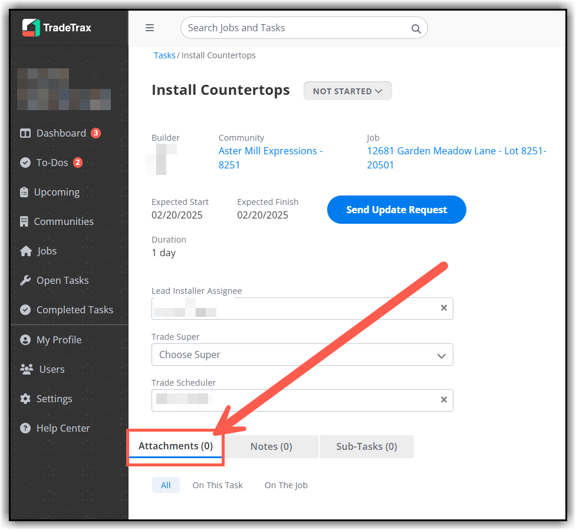
Task: Click the blurred company logo in sidebar
Action: point(64,89)
